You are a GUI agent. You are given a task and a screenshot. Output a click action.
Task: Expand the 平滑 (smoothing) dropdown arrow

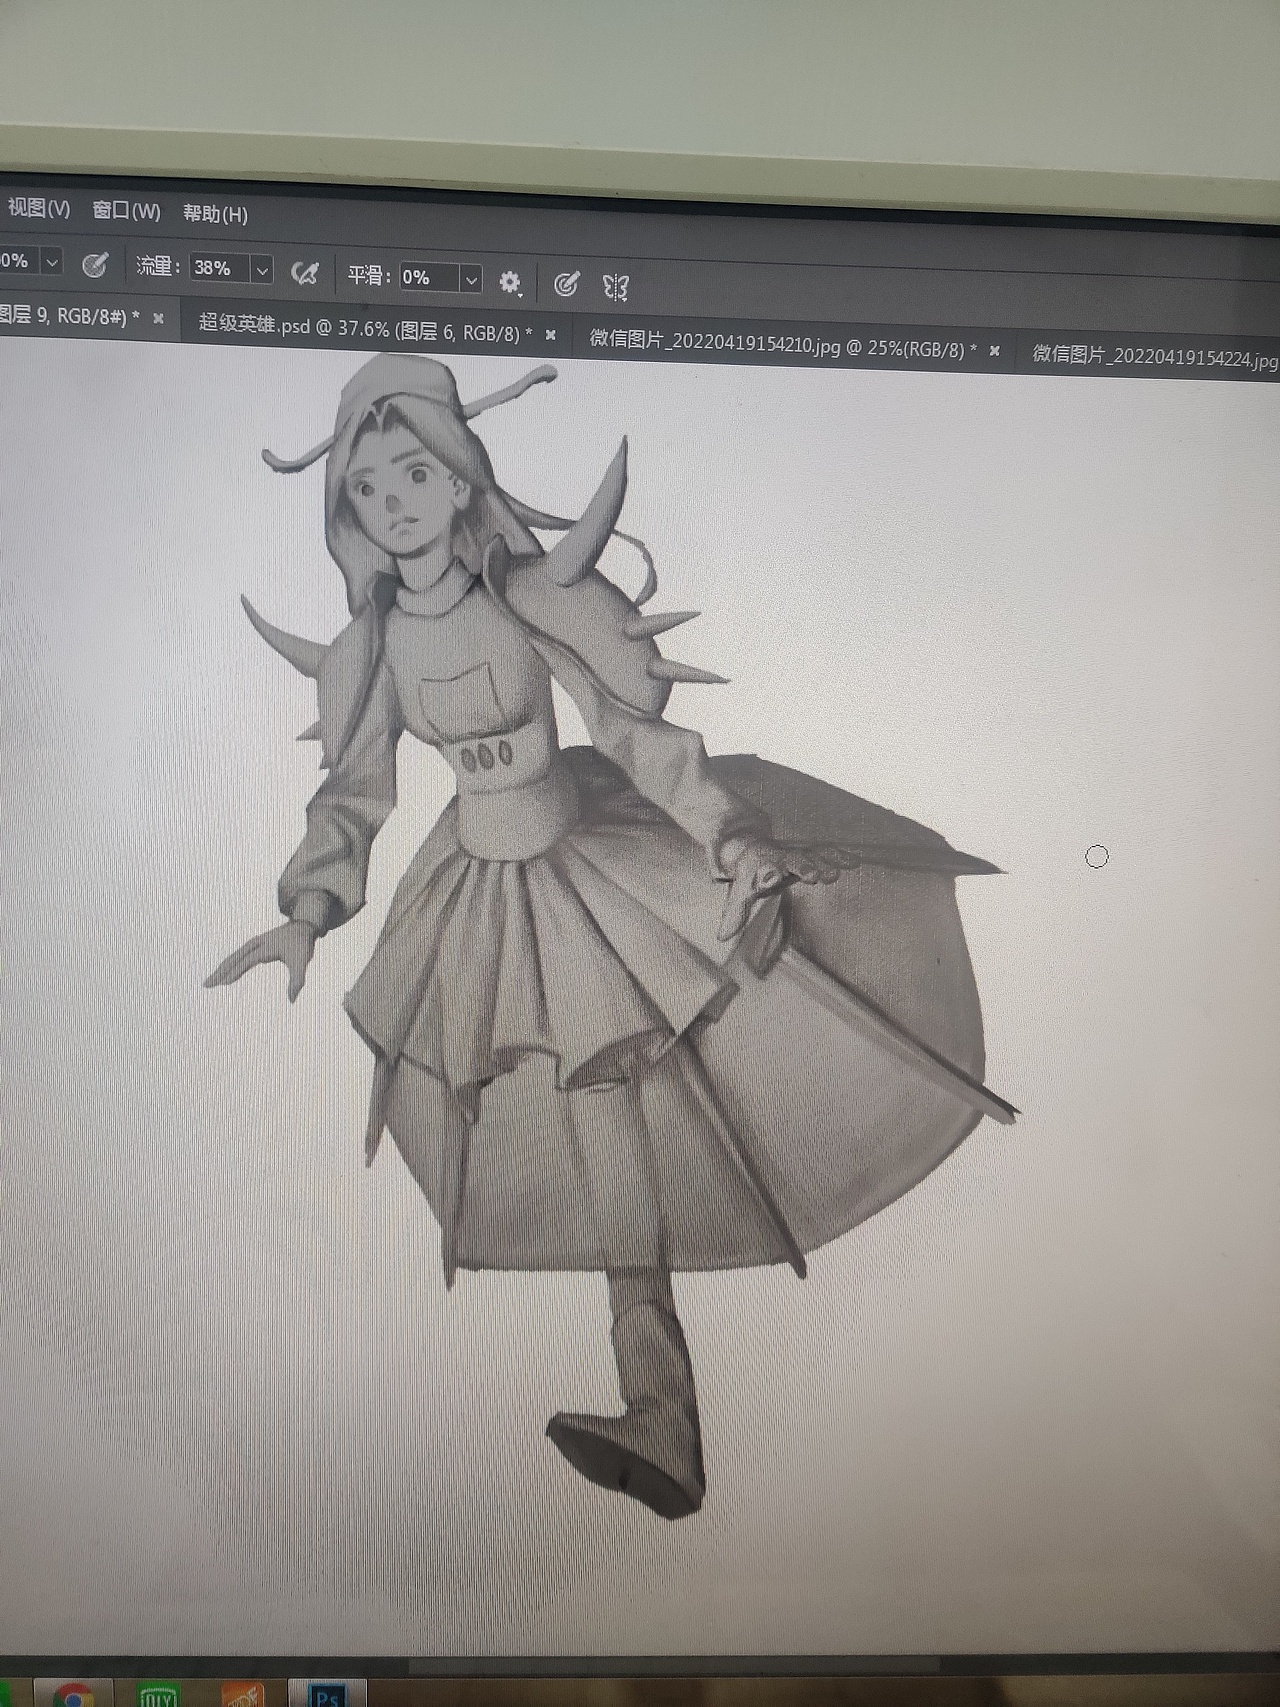tap(470, 280)
